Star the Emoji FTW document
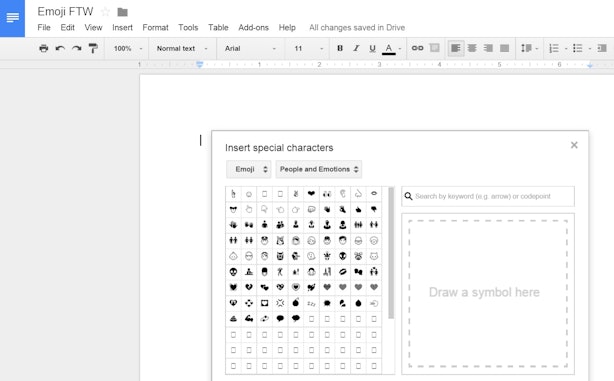Screen dimensions: 614x381 tap(105, 12)
